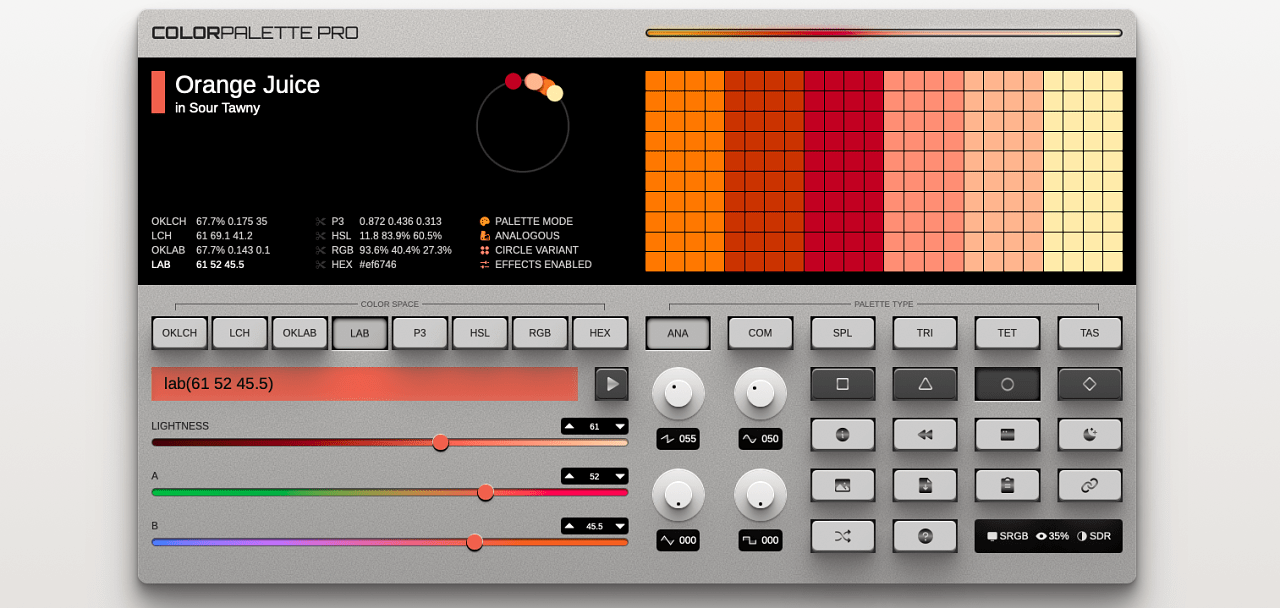Click the dark red dot on the color wheel
The image size is (1280, 608).
513,81
